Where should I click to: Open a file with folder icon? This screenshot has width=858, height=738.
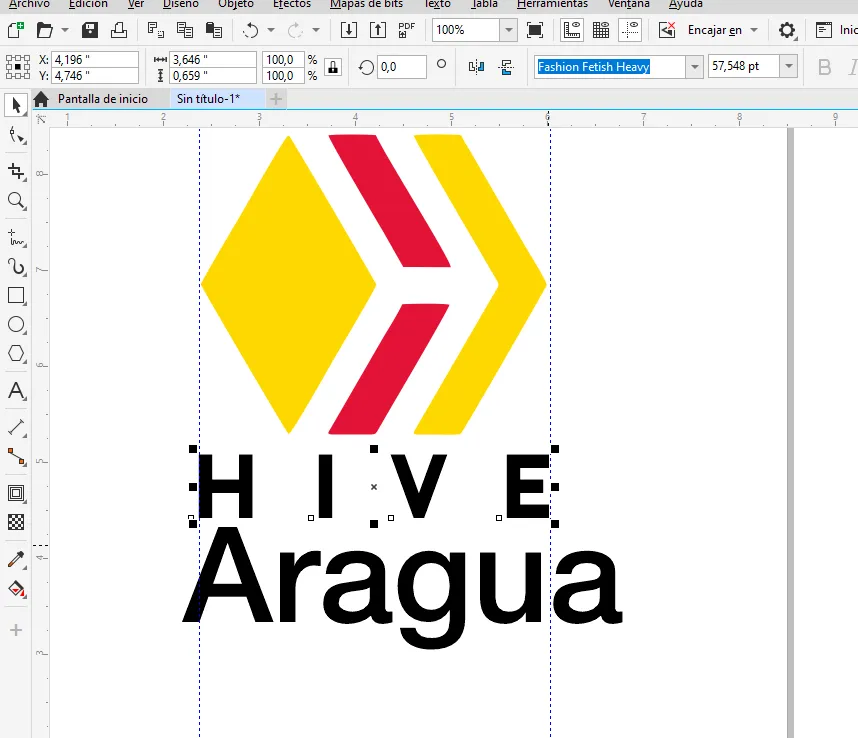[x=44, y=30]
